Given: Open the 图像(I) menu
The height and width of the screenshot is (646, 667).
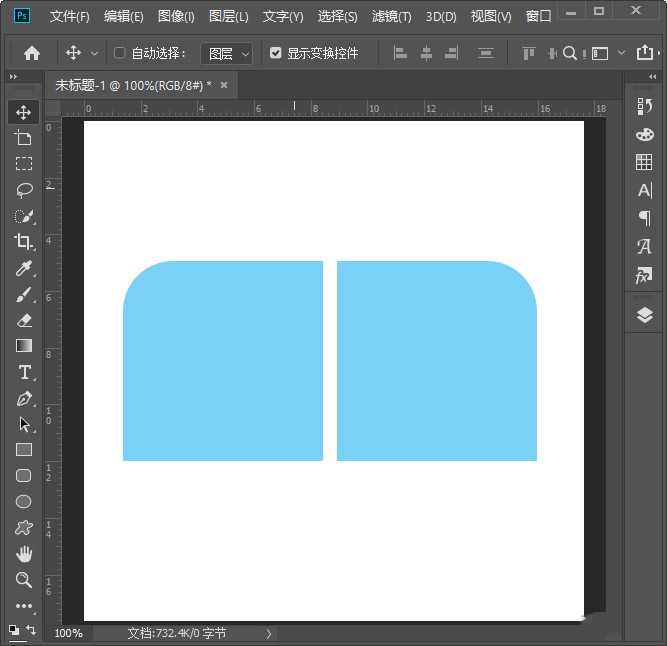Looking at the screenshot, I should (x=176, y=17).
